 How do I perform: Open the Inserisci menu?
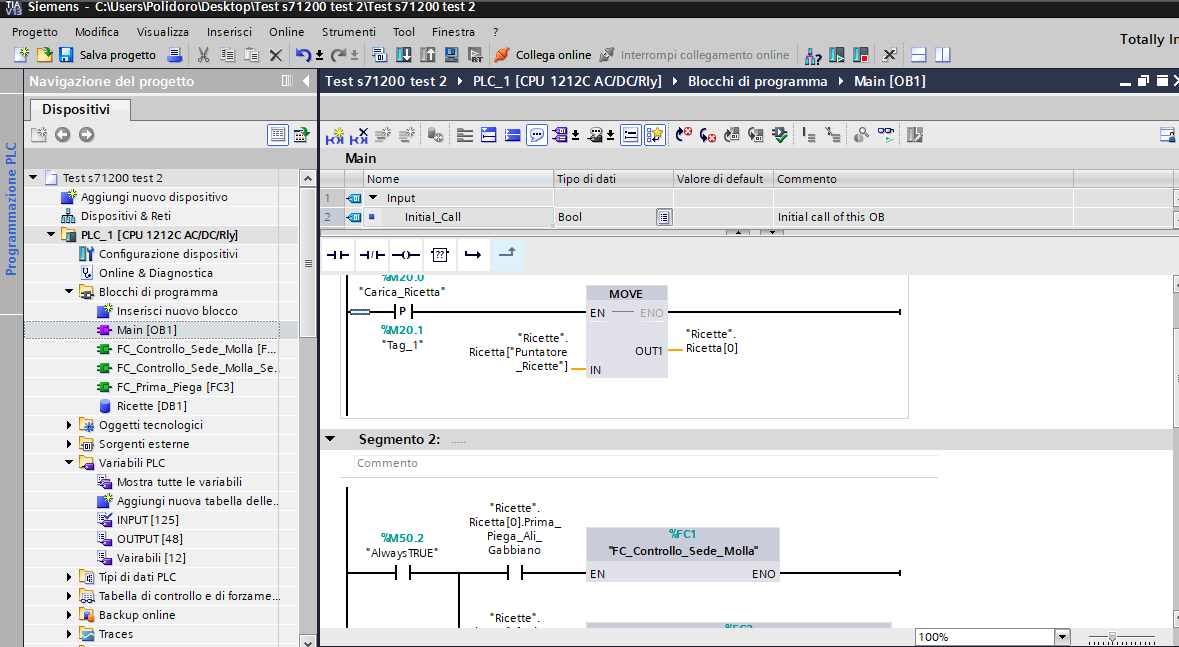[229, 32]
